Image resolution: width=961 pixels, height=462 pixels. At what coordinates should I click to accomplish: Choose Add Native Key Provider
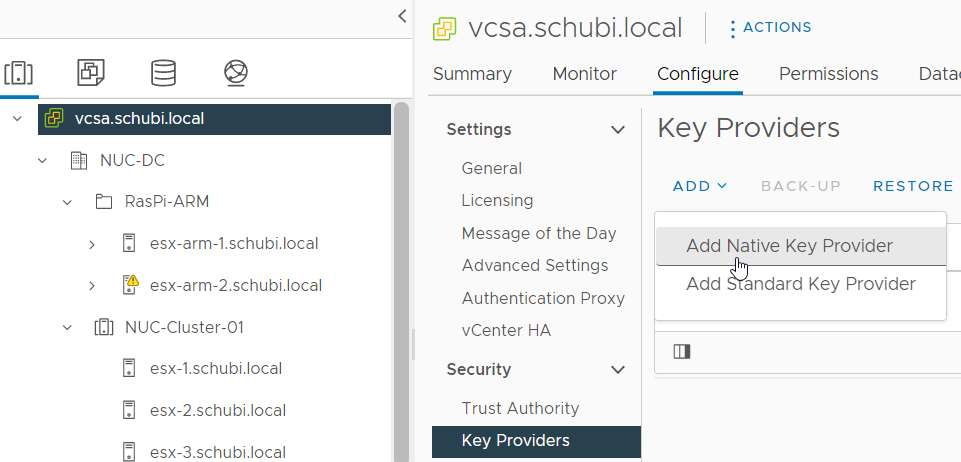[789, 246]
